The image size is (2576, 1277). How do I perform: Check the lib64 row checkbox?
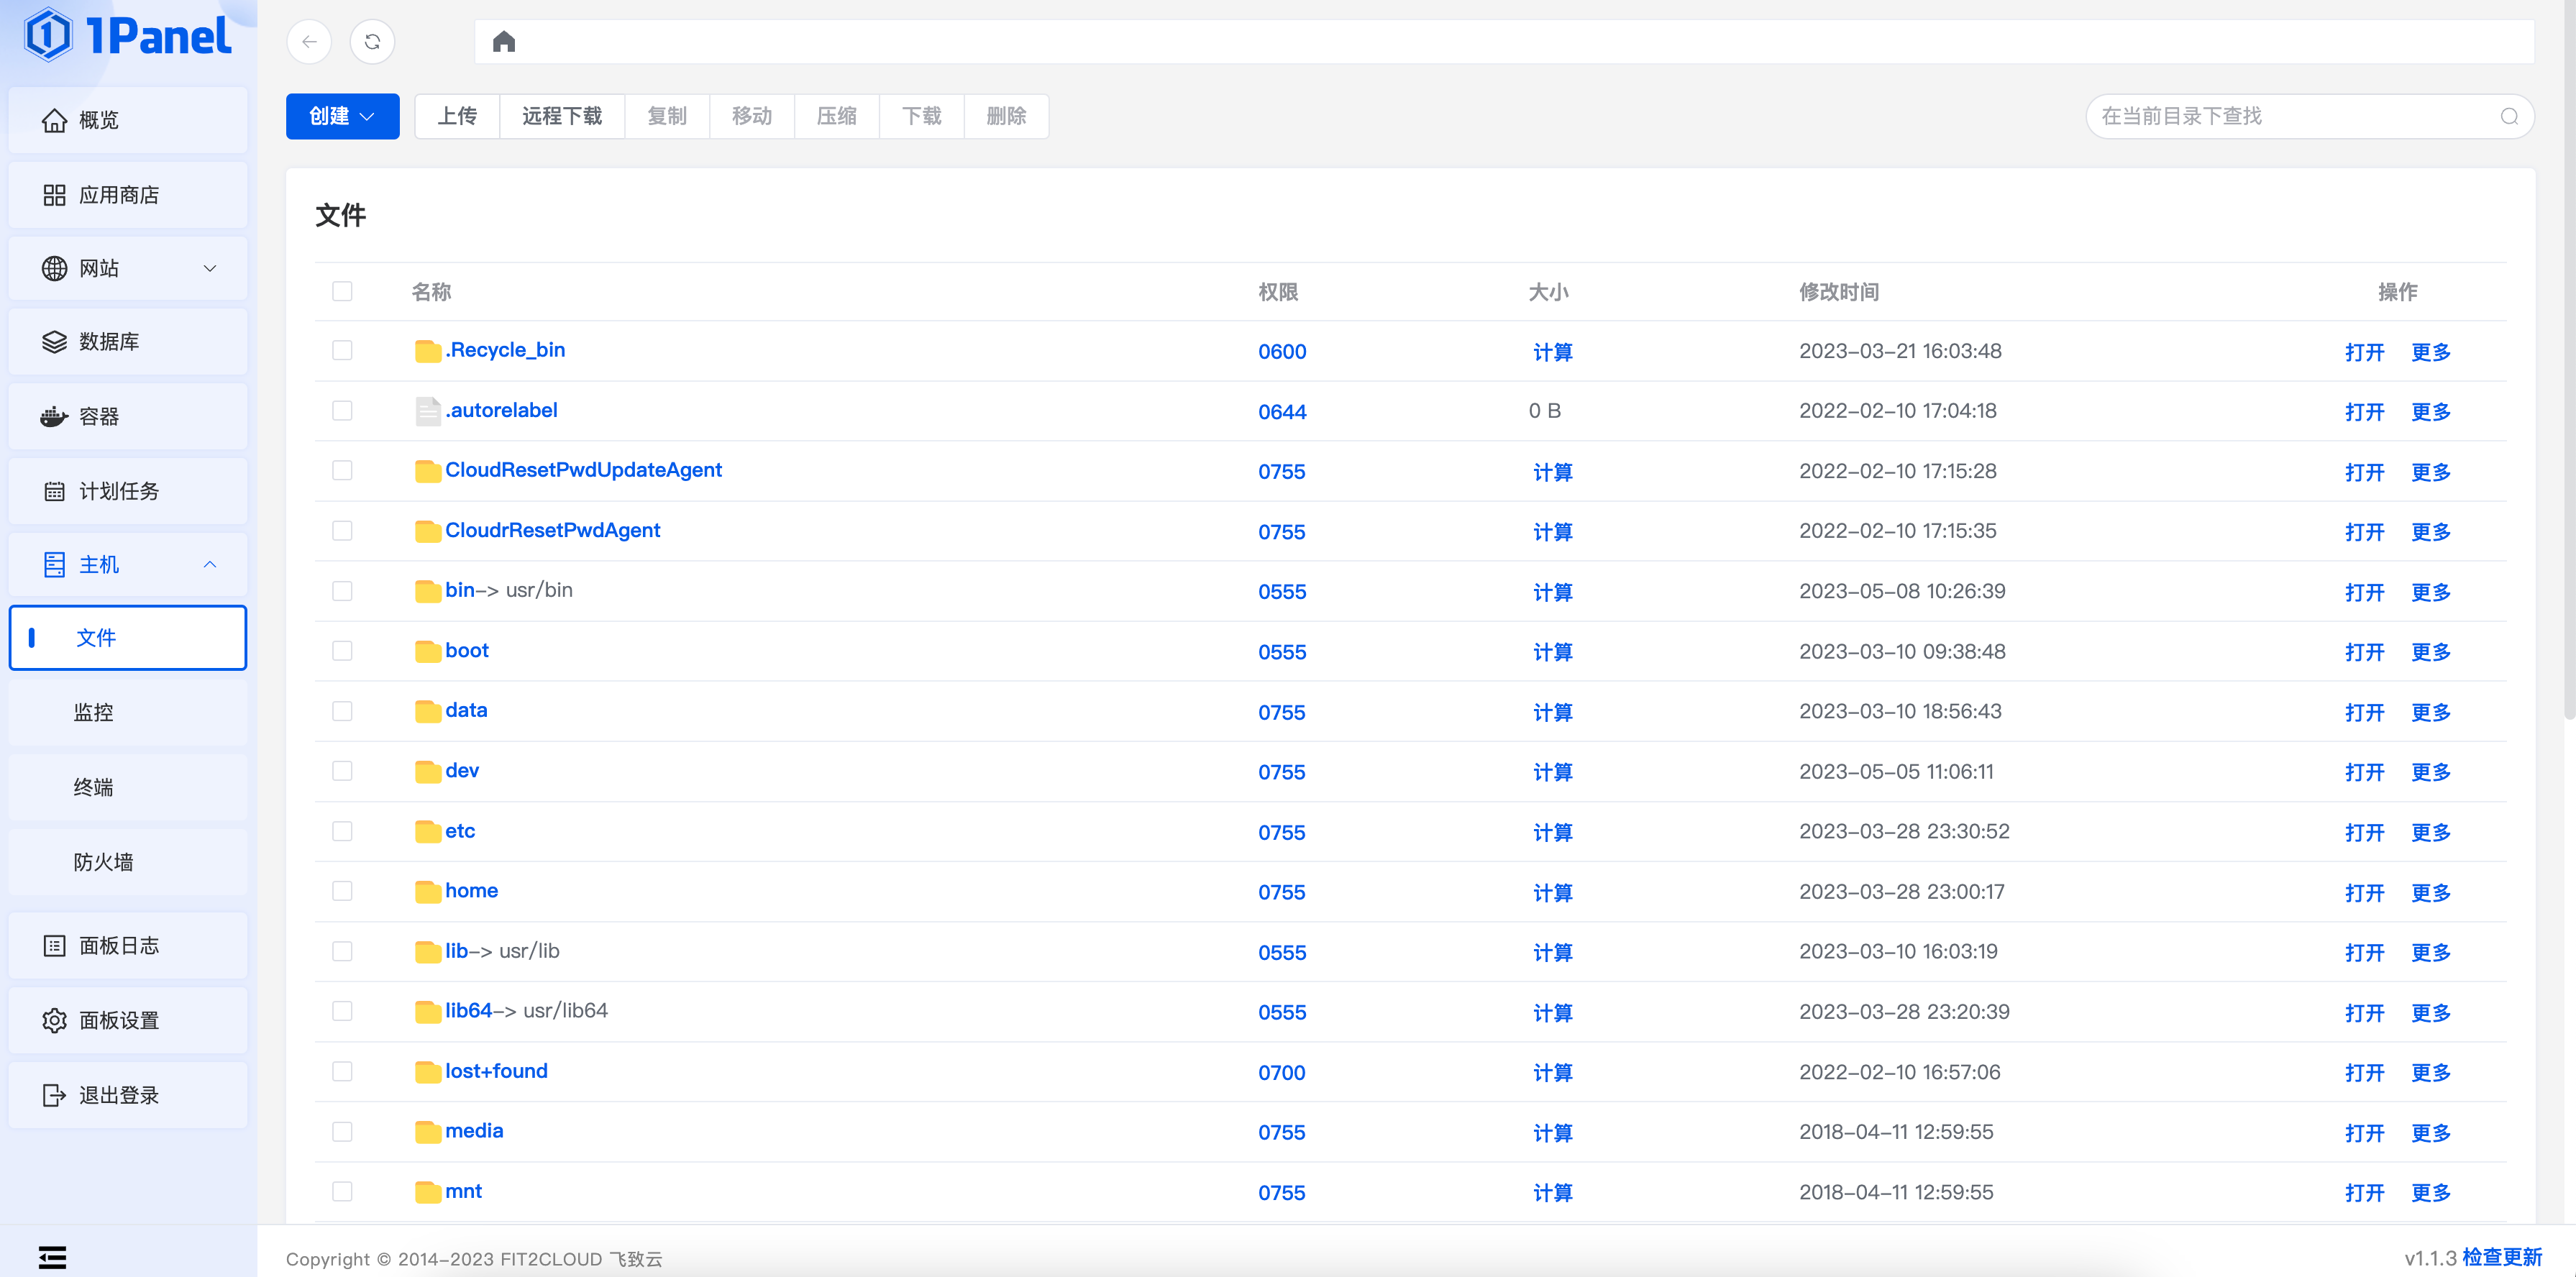click(342, 1011)
